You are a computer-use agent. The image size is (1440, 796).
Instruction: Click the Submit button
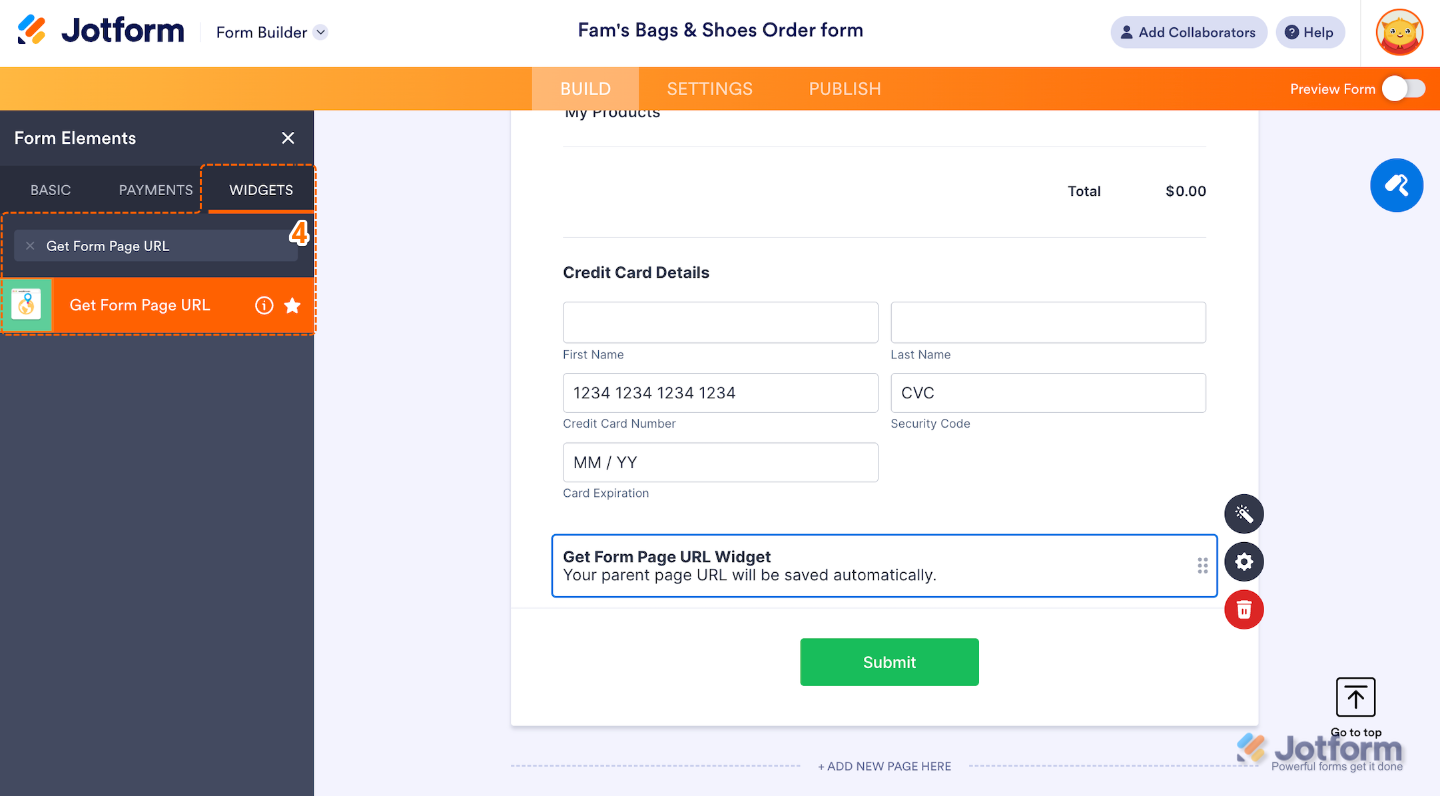click(889, 662)
